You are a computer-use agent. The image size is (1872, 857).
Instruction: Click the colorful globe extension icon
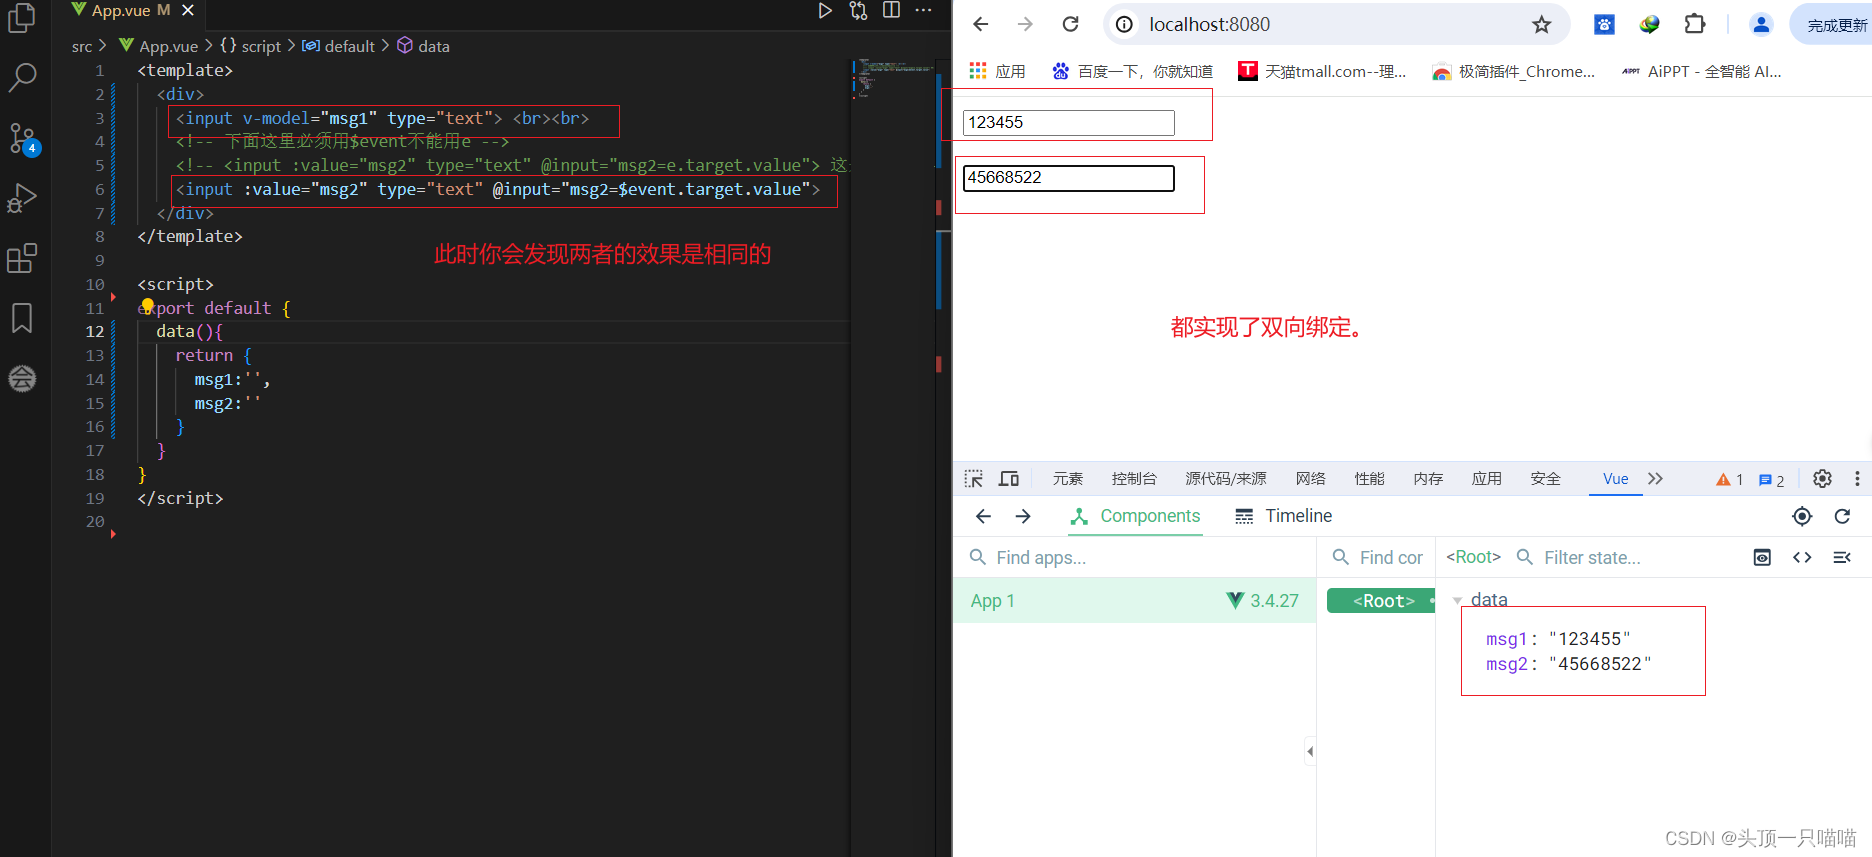coord(1649,24)
